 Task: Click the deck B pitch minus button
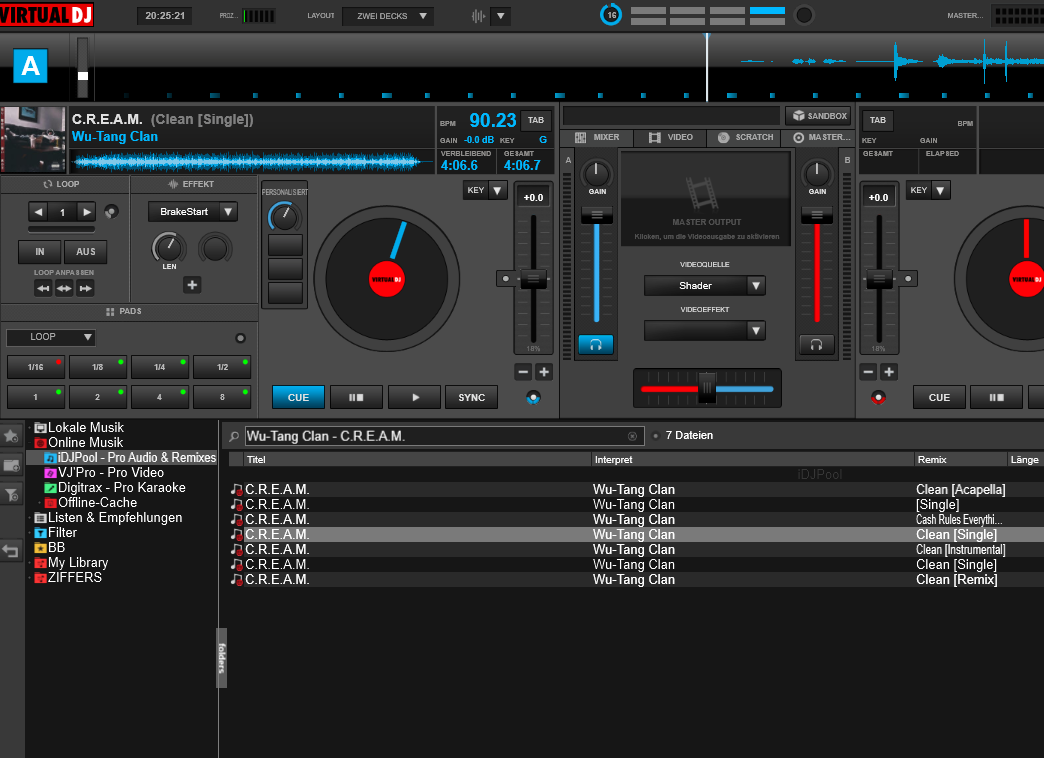coord(868,372)
